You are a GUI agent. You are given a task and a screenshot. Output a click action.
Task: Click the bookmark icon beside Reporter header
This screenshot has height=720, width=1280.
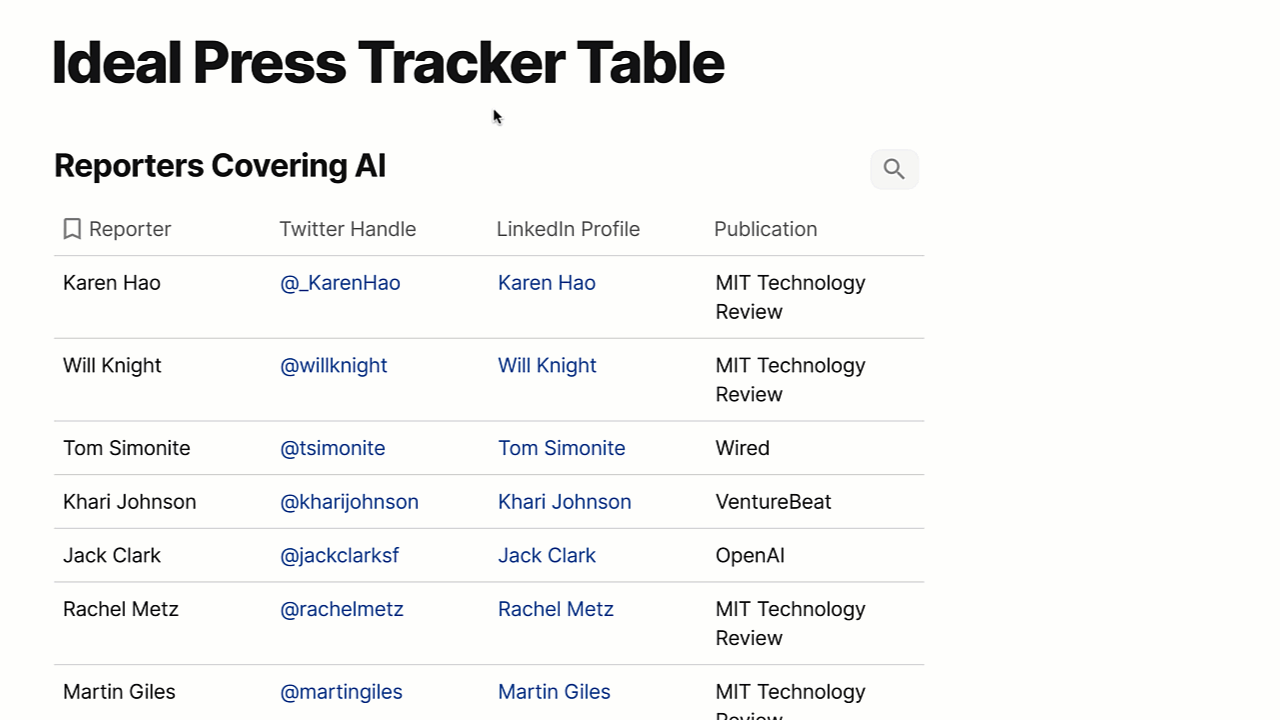[72, 229]
